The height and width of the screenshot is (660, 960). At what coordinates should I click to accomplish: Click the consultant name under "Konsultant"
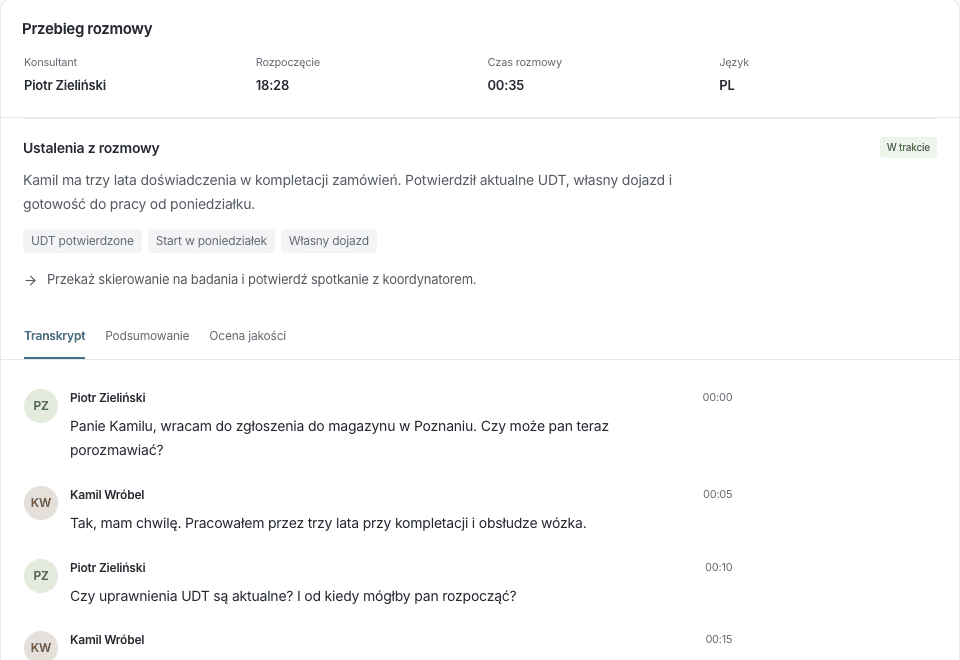[65, 85]
